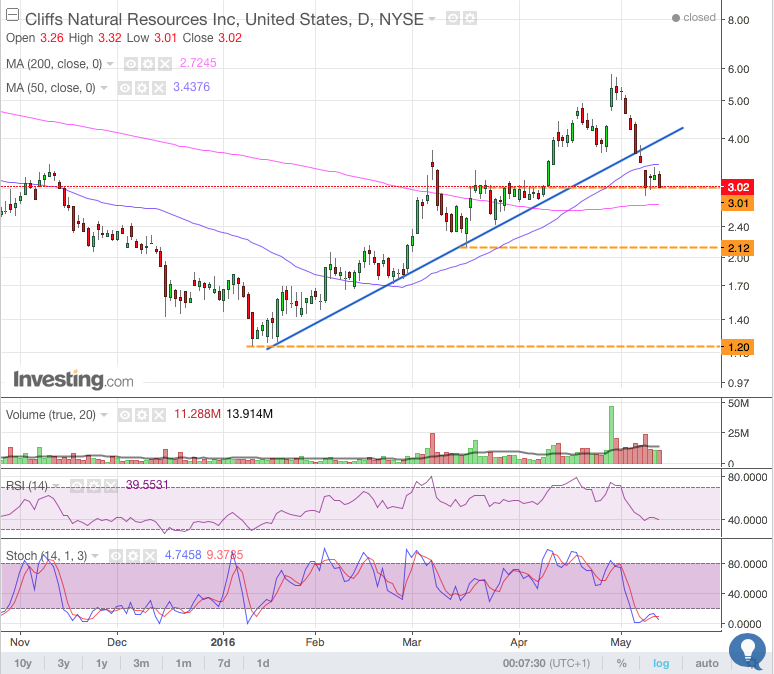Select the orange 3.01 price level label
The height and width of the screenshot is (674, 774).
click(737, 203)
